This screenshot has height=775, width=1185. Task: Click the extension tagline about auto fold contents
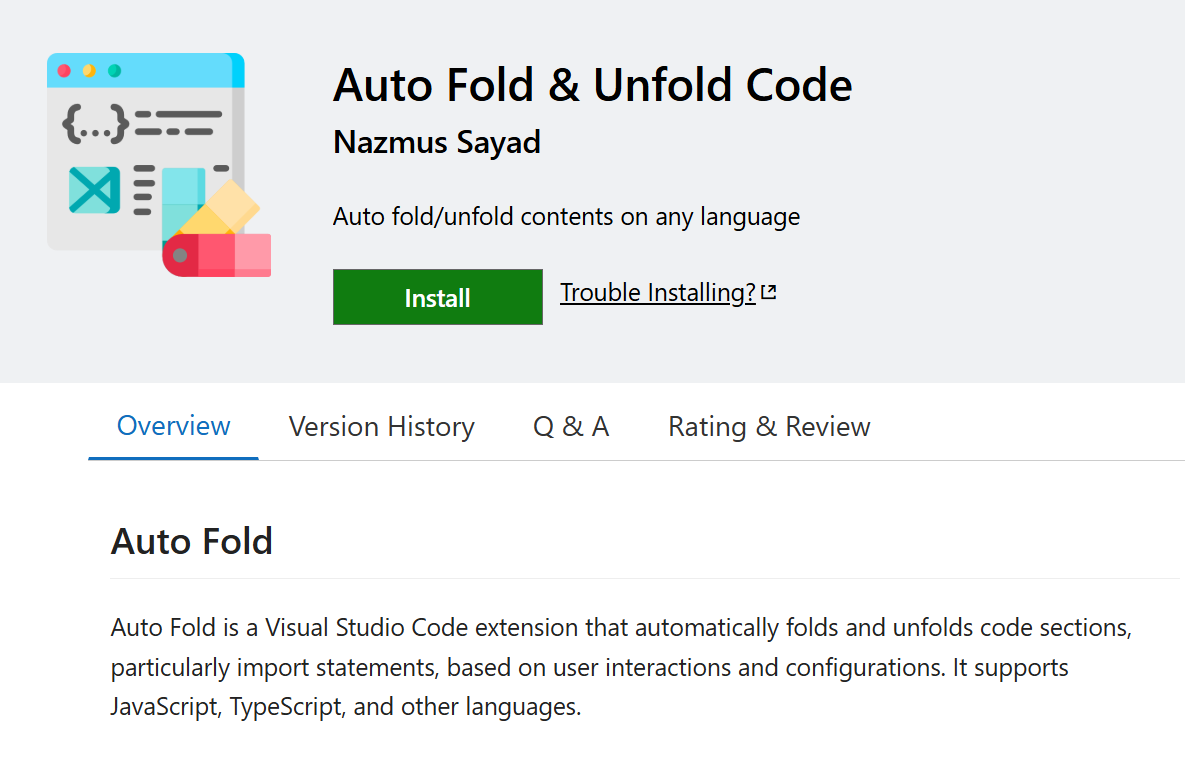[x=566, y=216]
